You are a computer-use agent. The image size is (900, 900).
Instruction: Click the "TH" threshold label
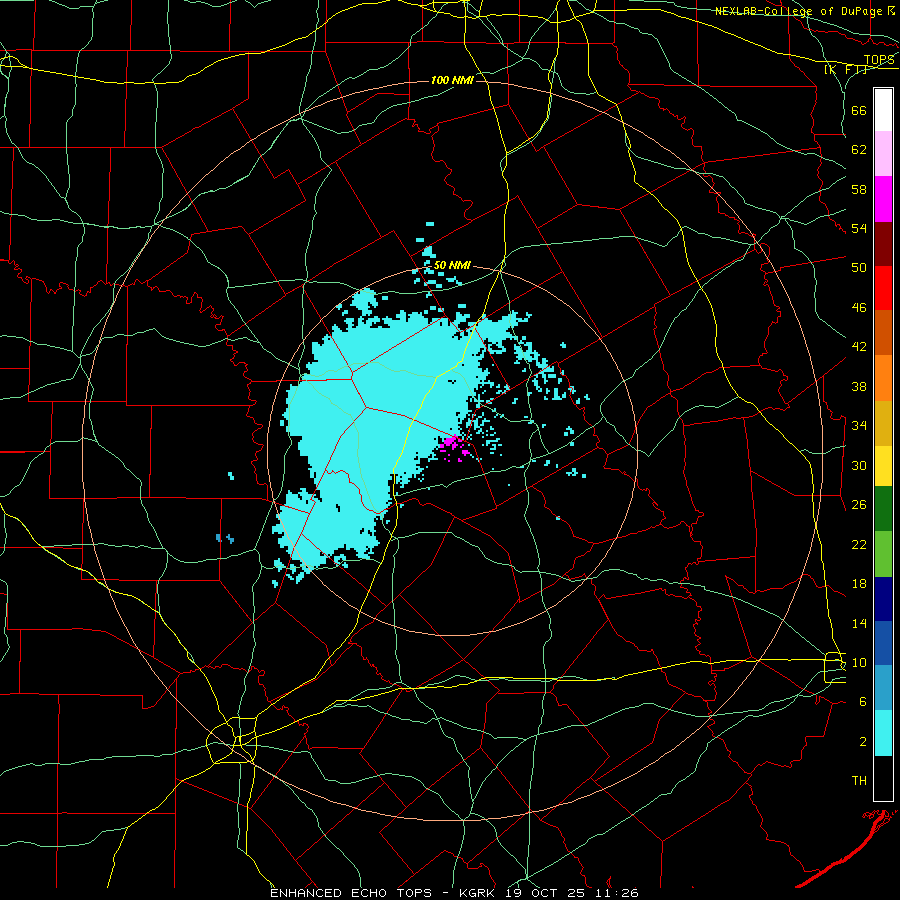coord(859,781)
